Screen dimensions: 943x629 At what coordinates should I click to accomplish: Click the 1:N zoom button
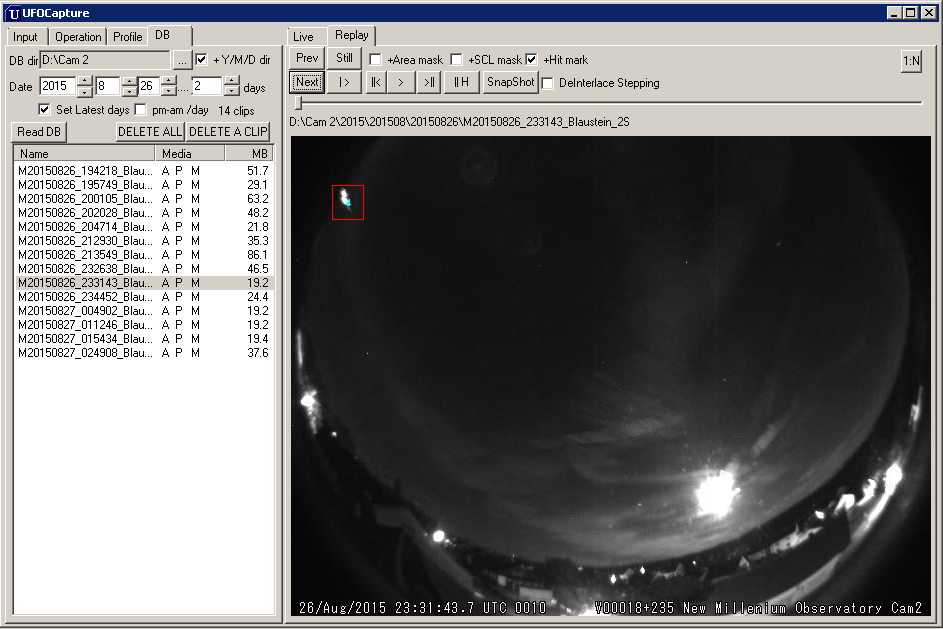(x=911, y=61)
